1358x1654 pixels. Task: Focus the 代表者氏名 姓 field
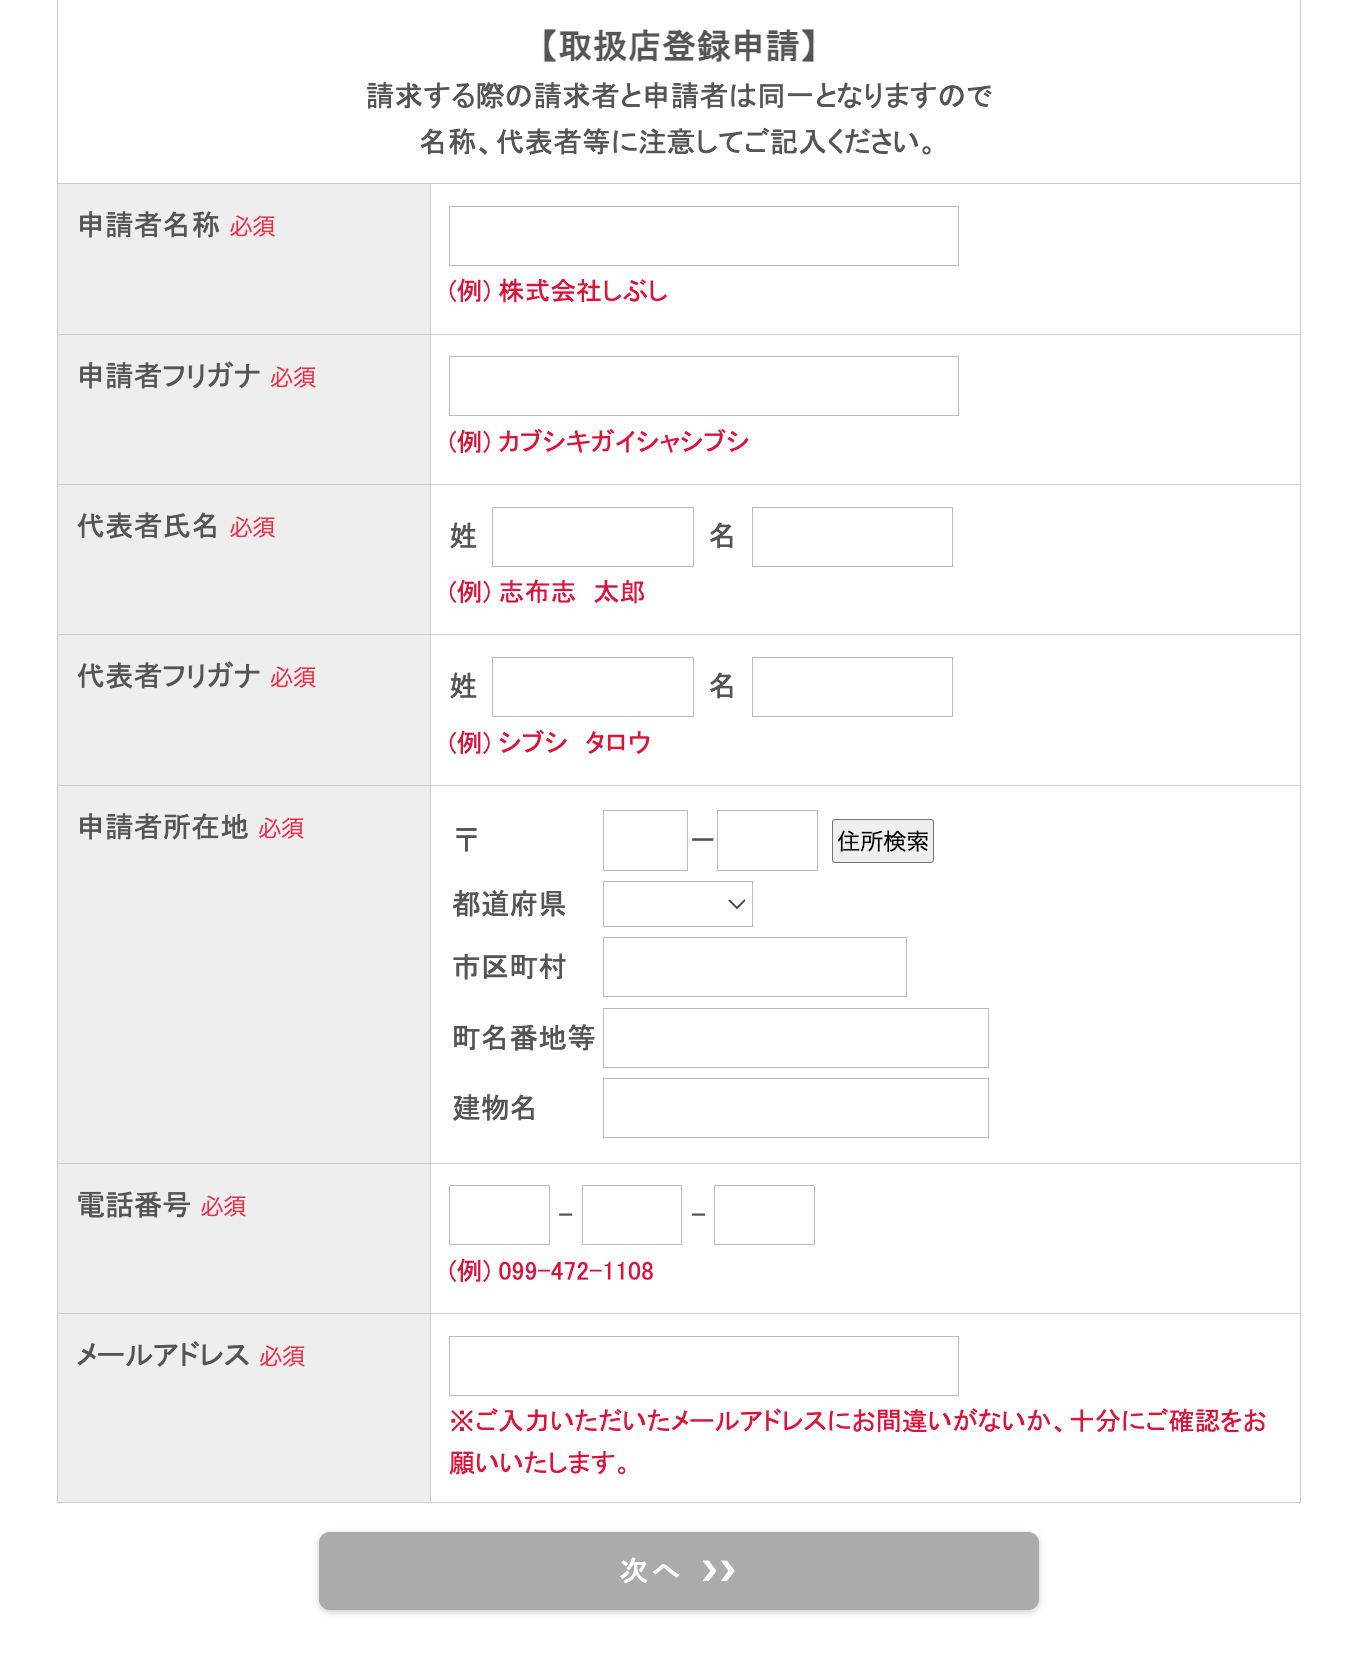tap(592, 537)
